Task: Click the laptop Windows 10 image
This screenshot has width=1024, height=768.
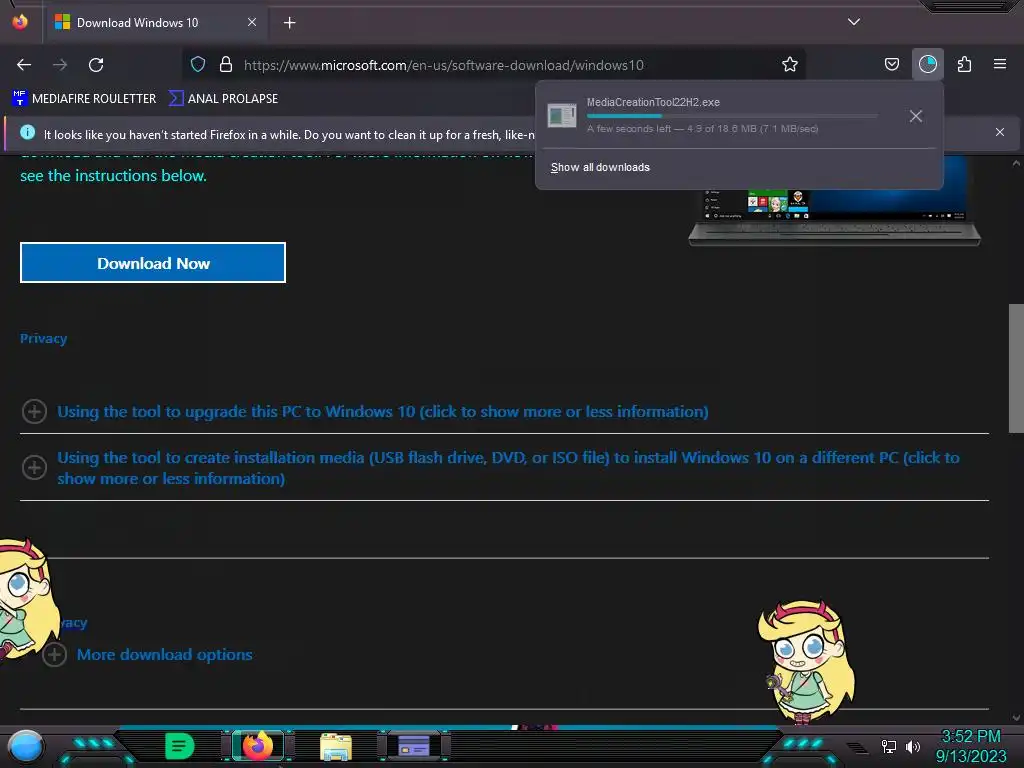Action: pos(834,202)
